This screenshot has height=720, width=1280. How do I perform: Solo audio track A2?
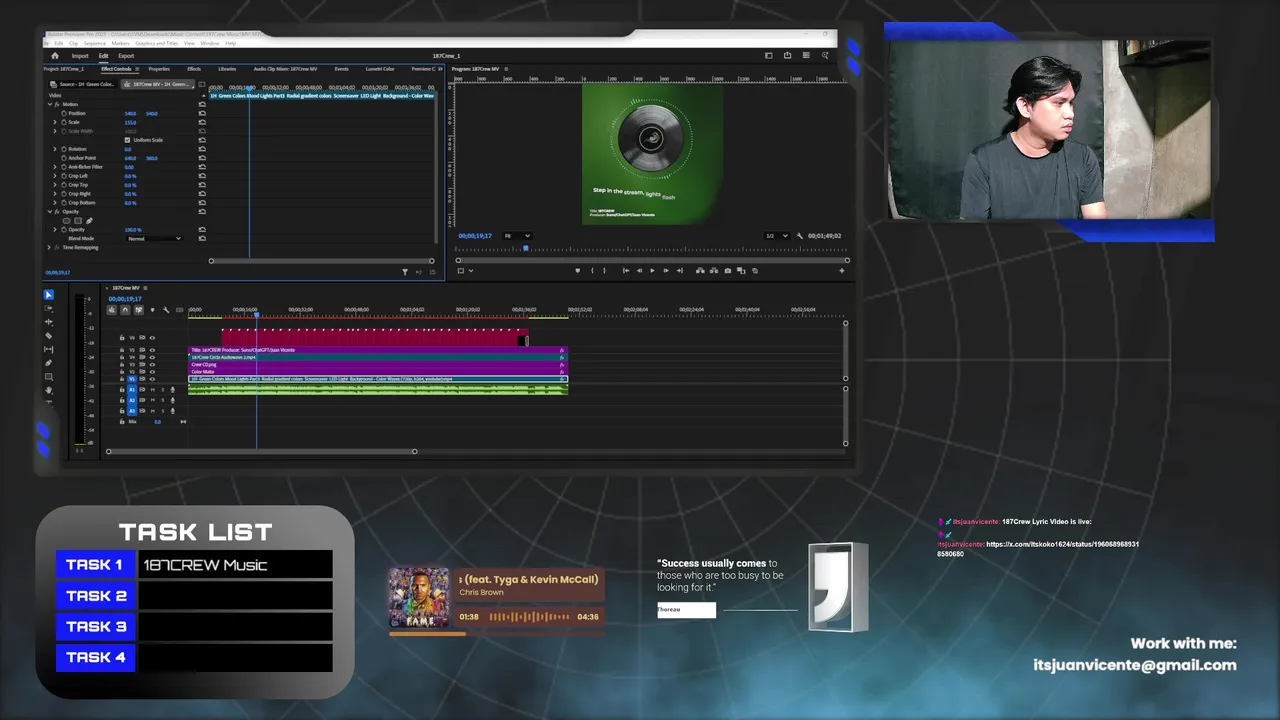click(x=163, y=400)
